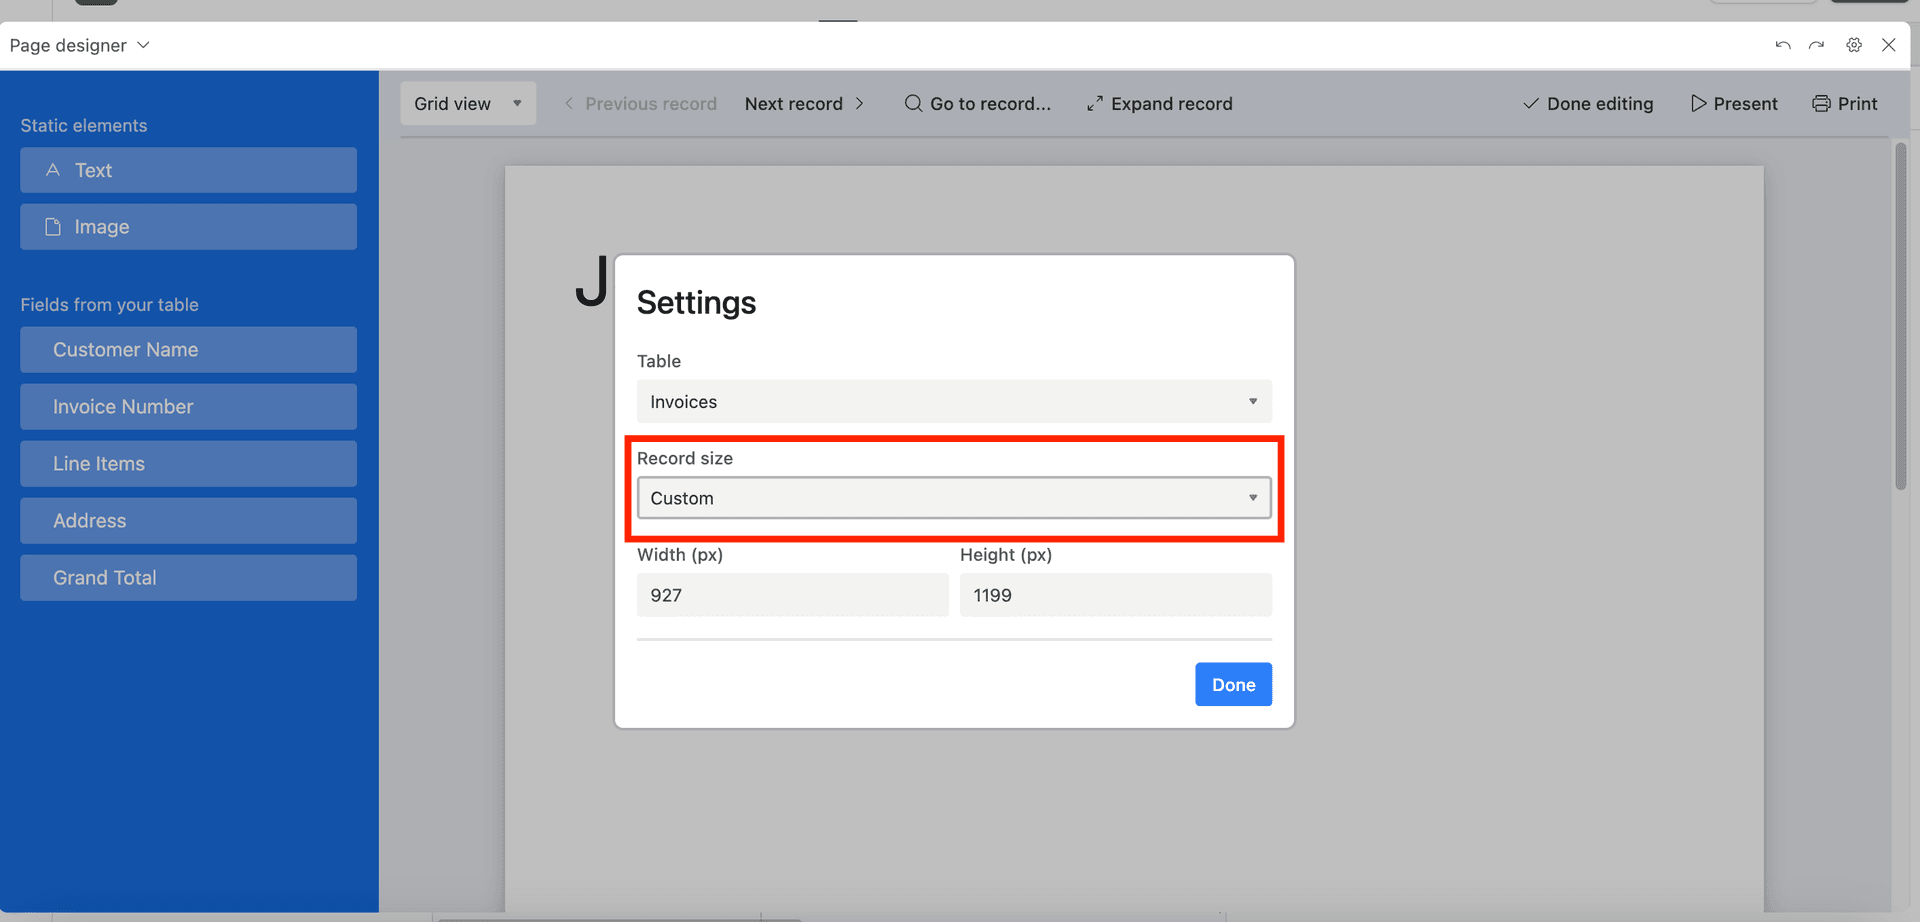Open the Grid view selector
The height and width of the screenshot is (922, 1920).
point(467,103)
